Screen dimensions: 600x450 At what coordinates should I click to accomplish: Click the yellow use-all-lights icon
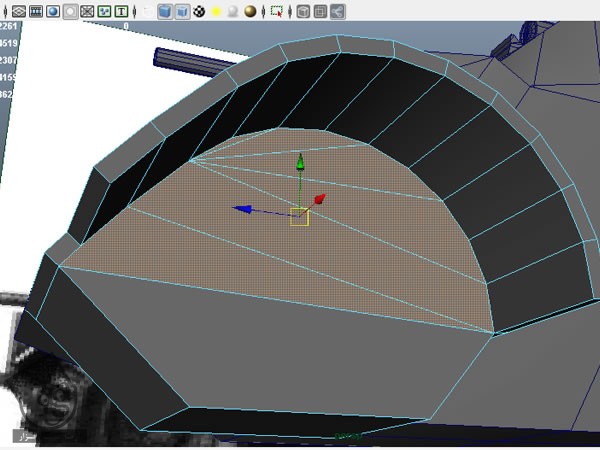215,11
